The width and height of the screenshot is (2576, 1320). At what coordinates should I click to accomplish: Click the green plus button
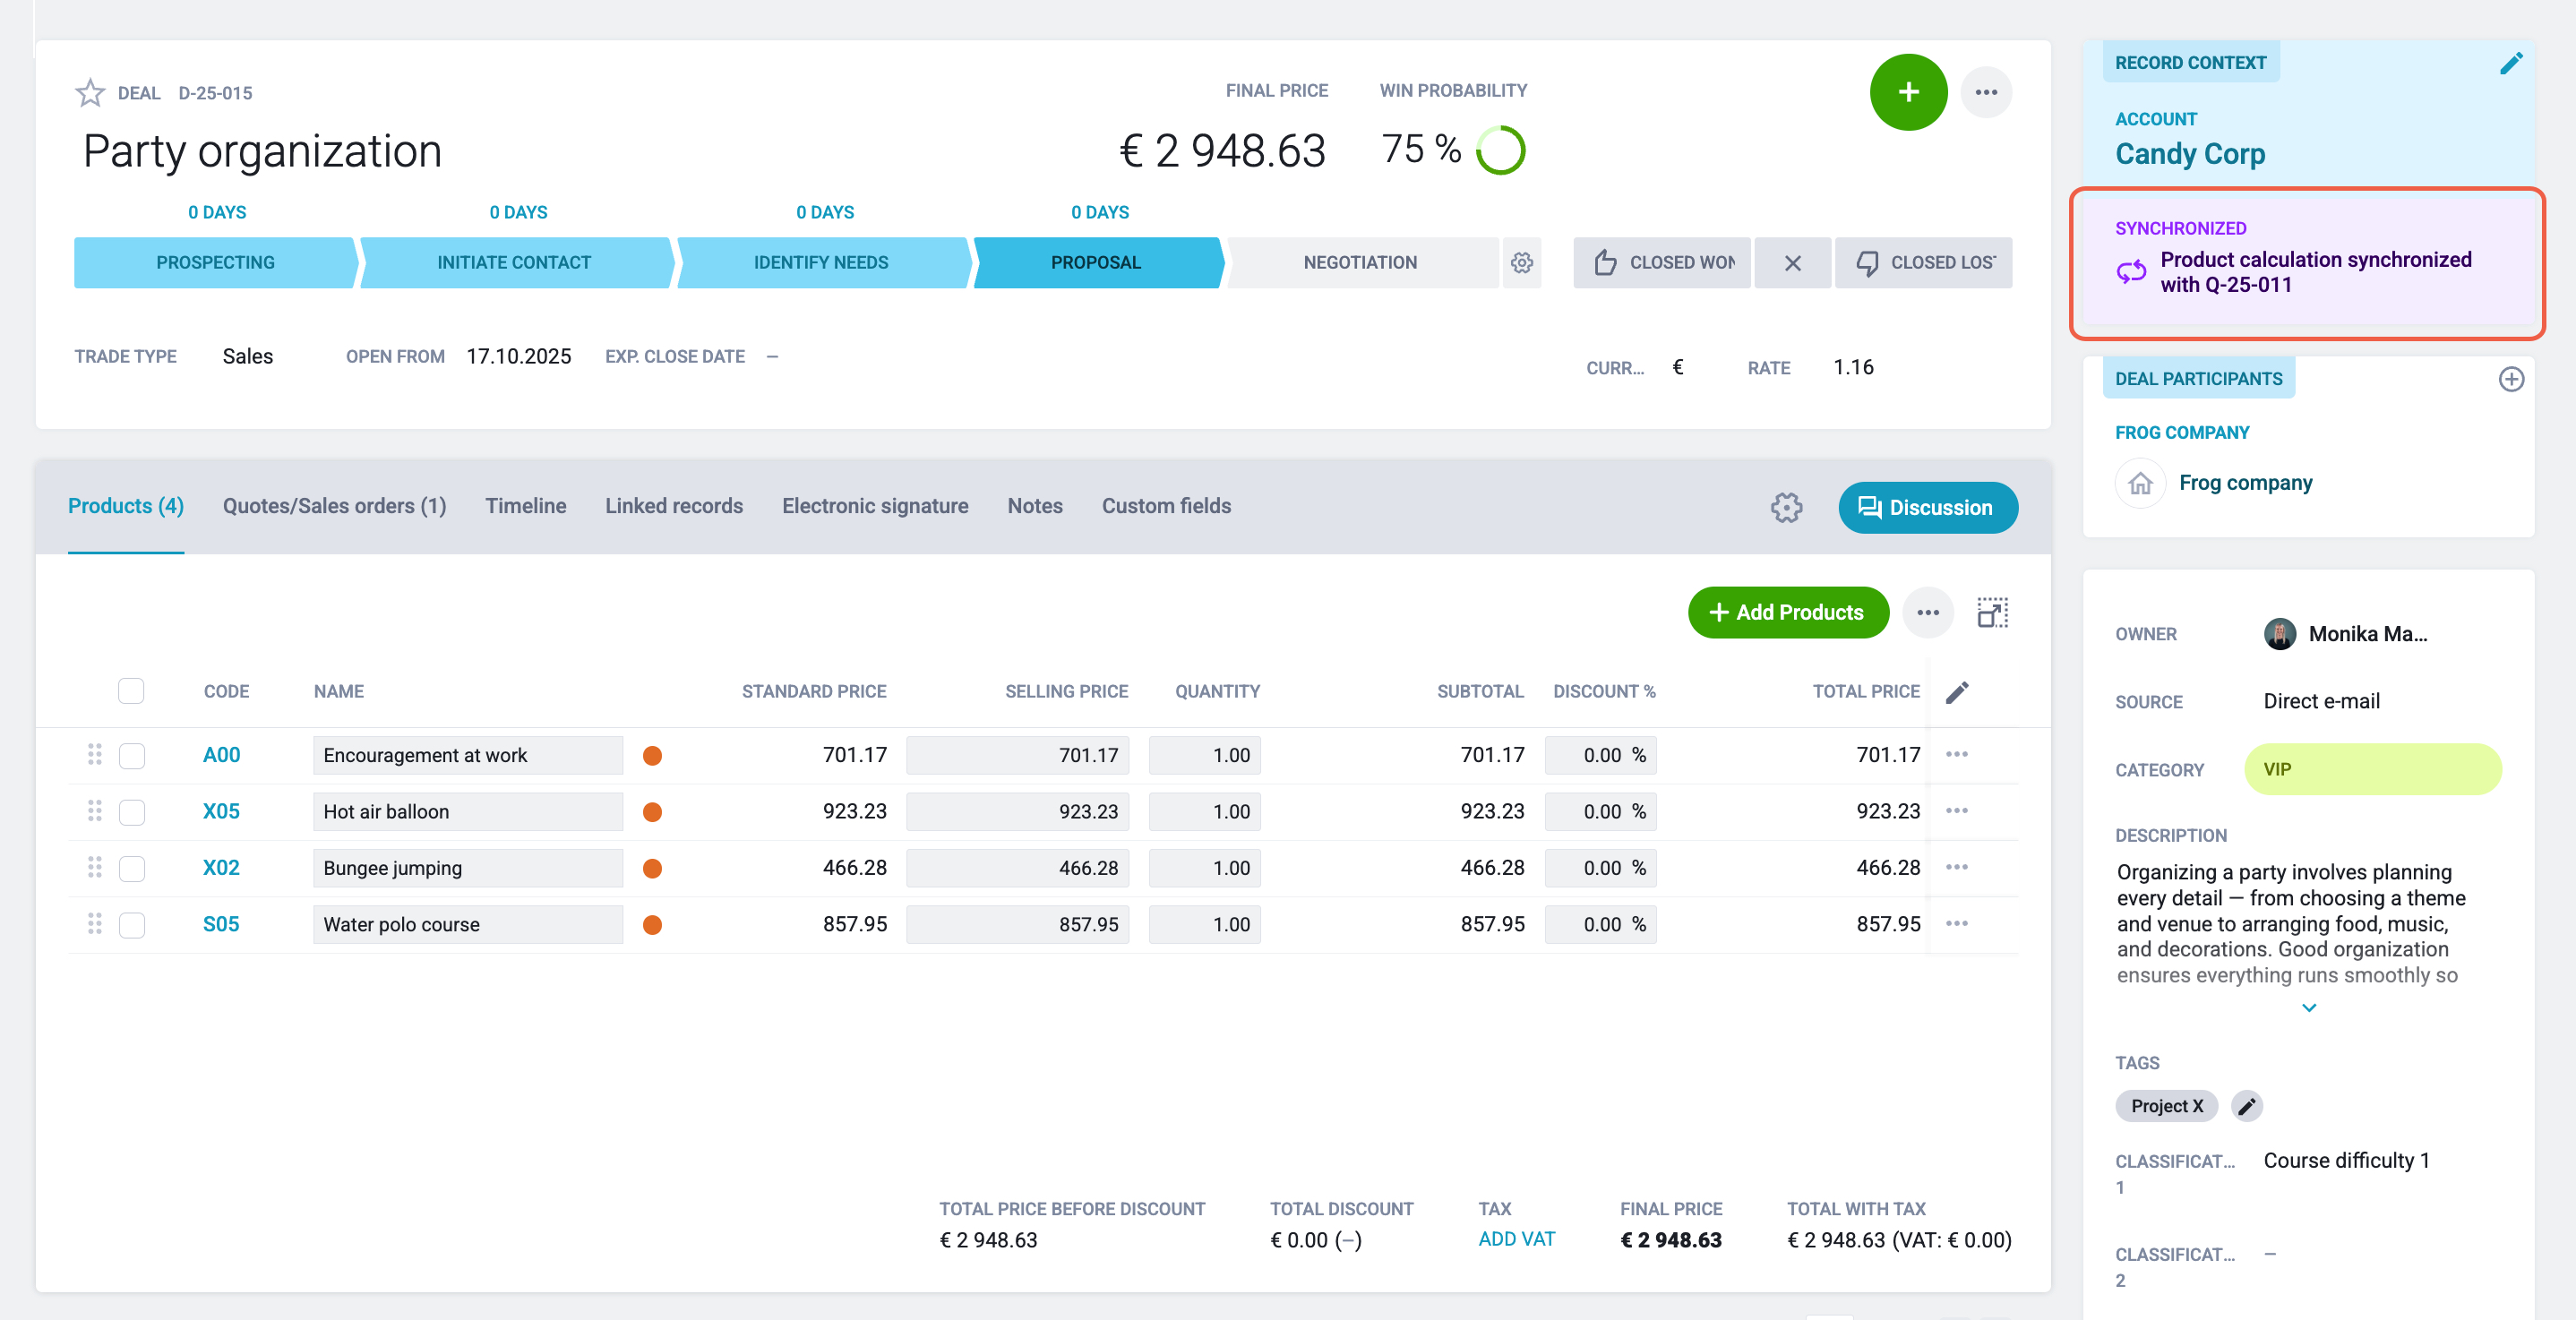coord(1908,92)
